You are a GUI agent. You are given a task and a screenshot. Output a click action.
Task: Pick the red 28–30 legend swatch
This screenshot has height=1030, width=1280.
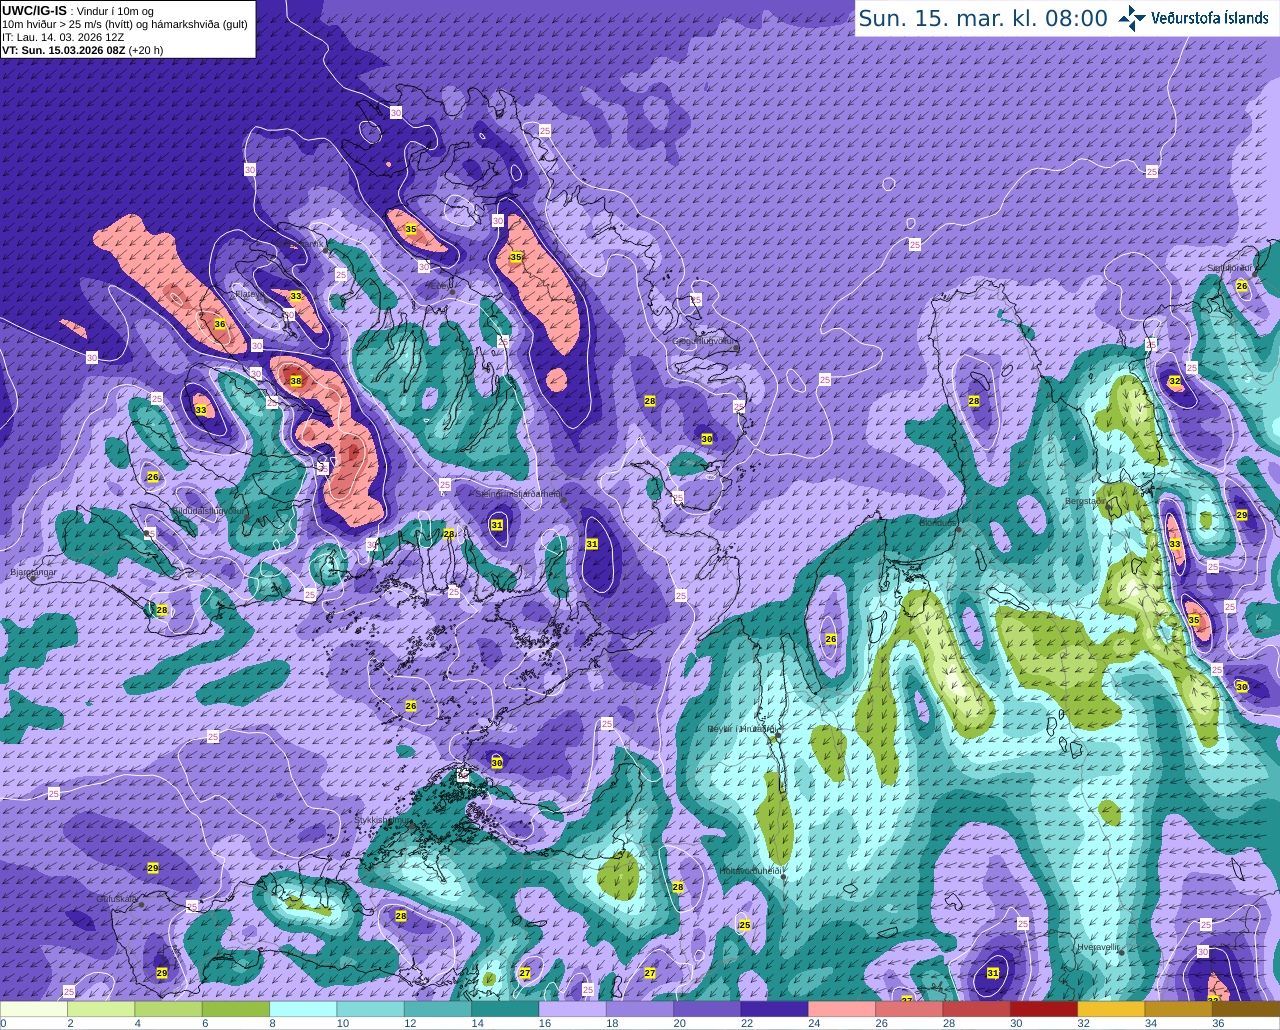pyautogui.click(x=976, y=1009)
